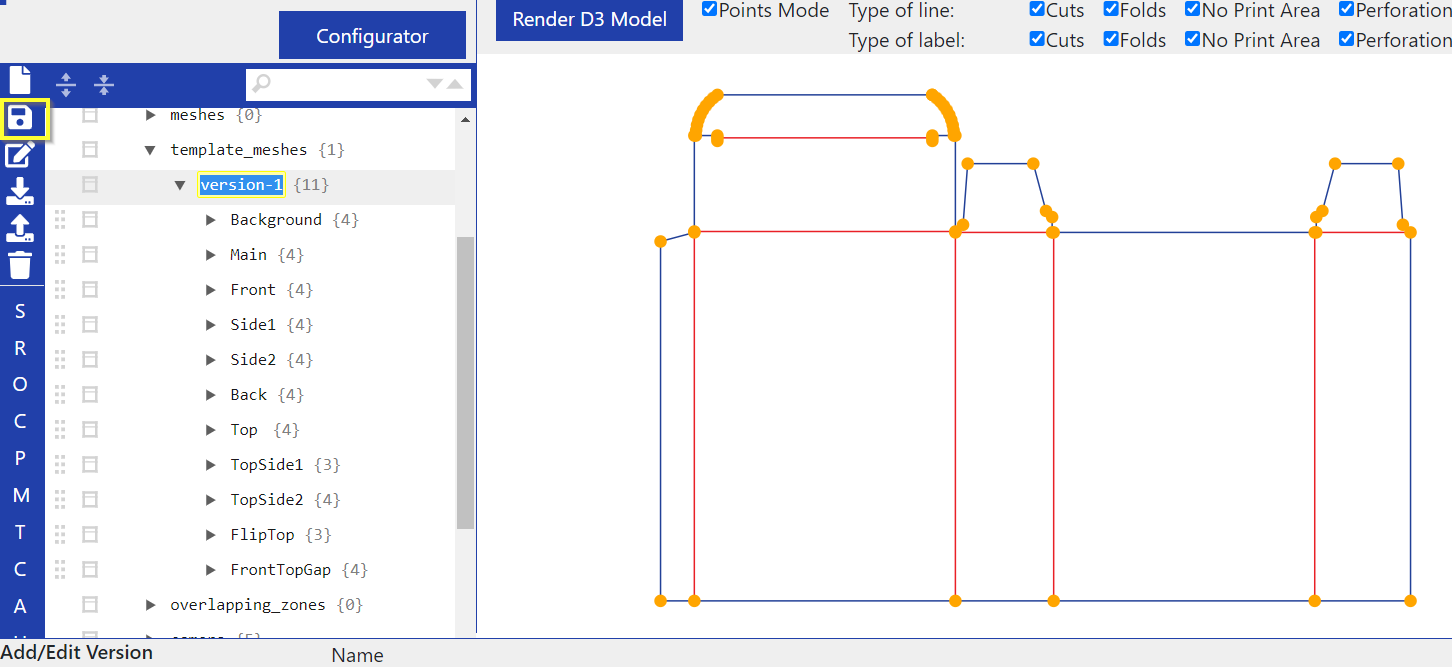The width and height of the screenshot is (1452, 667).
Task: Click the save disk icon
Action: coord(20,118)
